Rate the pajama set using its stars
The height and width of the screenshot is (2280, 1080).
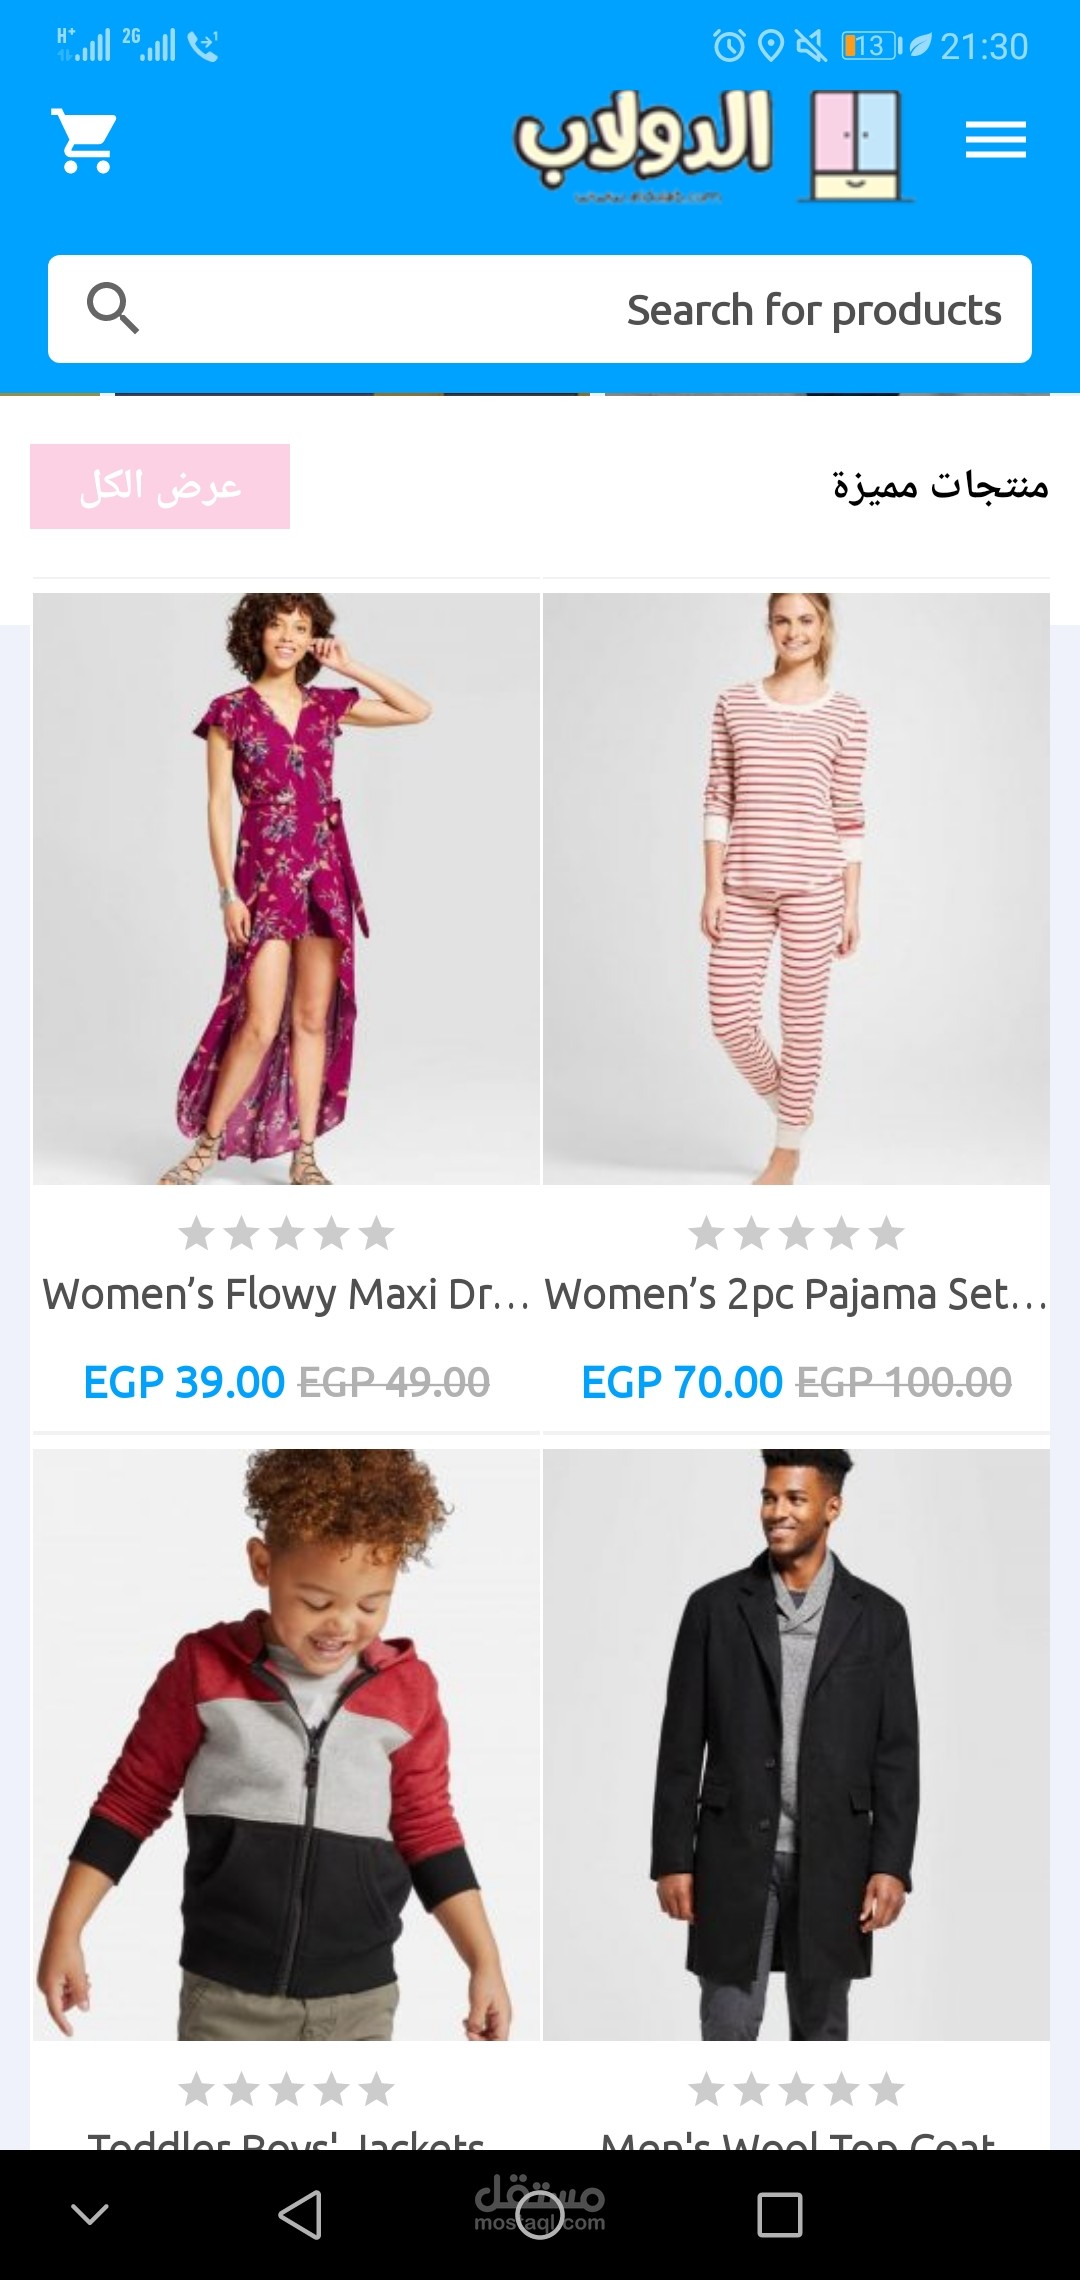pos(796,1233)
